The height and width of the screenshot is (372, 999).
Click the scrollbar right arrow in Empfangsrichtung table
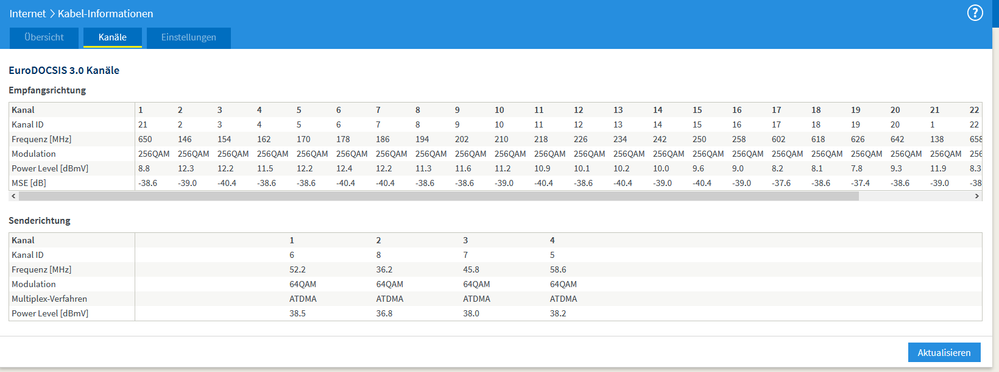pos(977,196)
